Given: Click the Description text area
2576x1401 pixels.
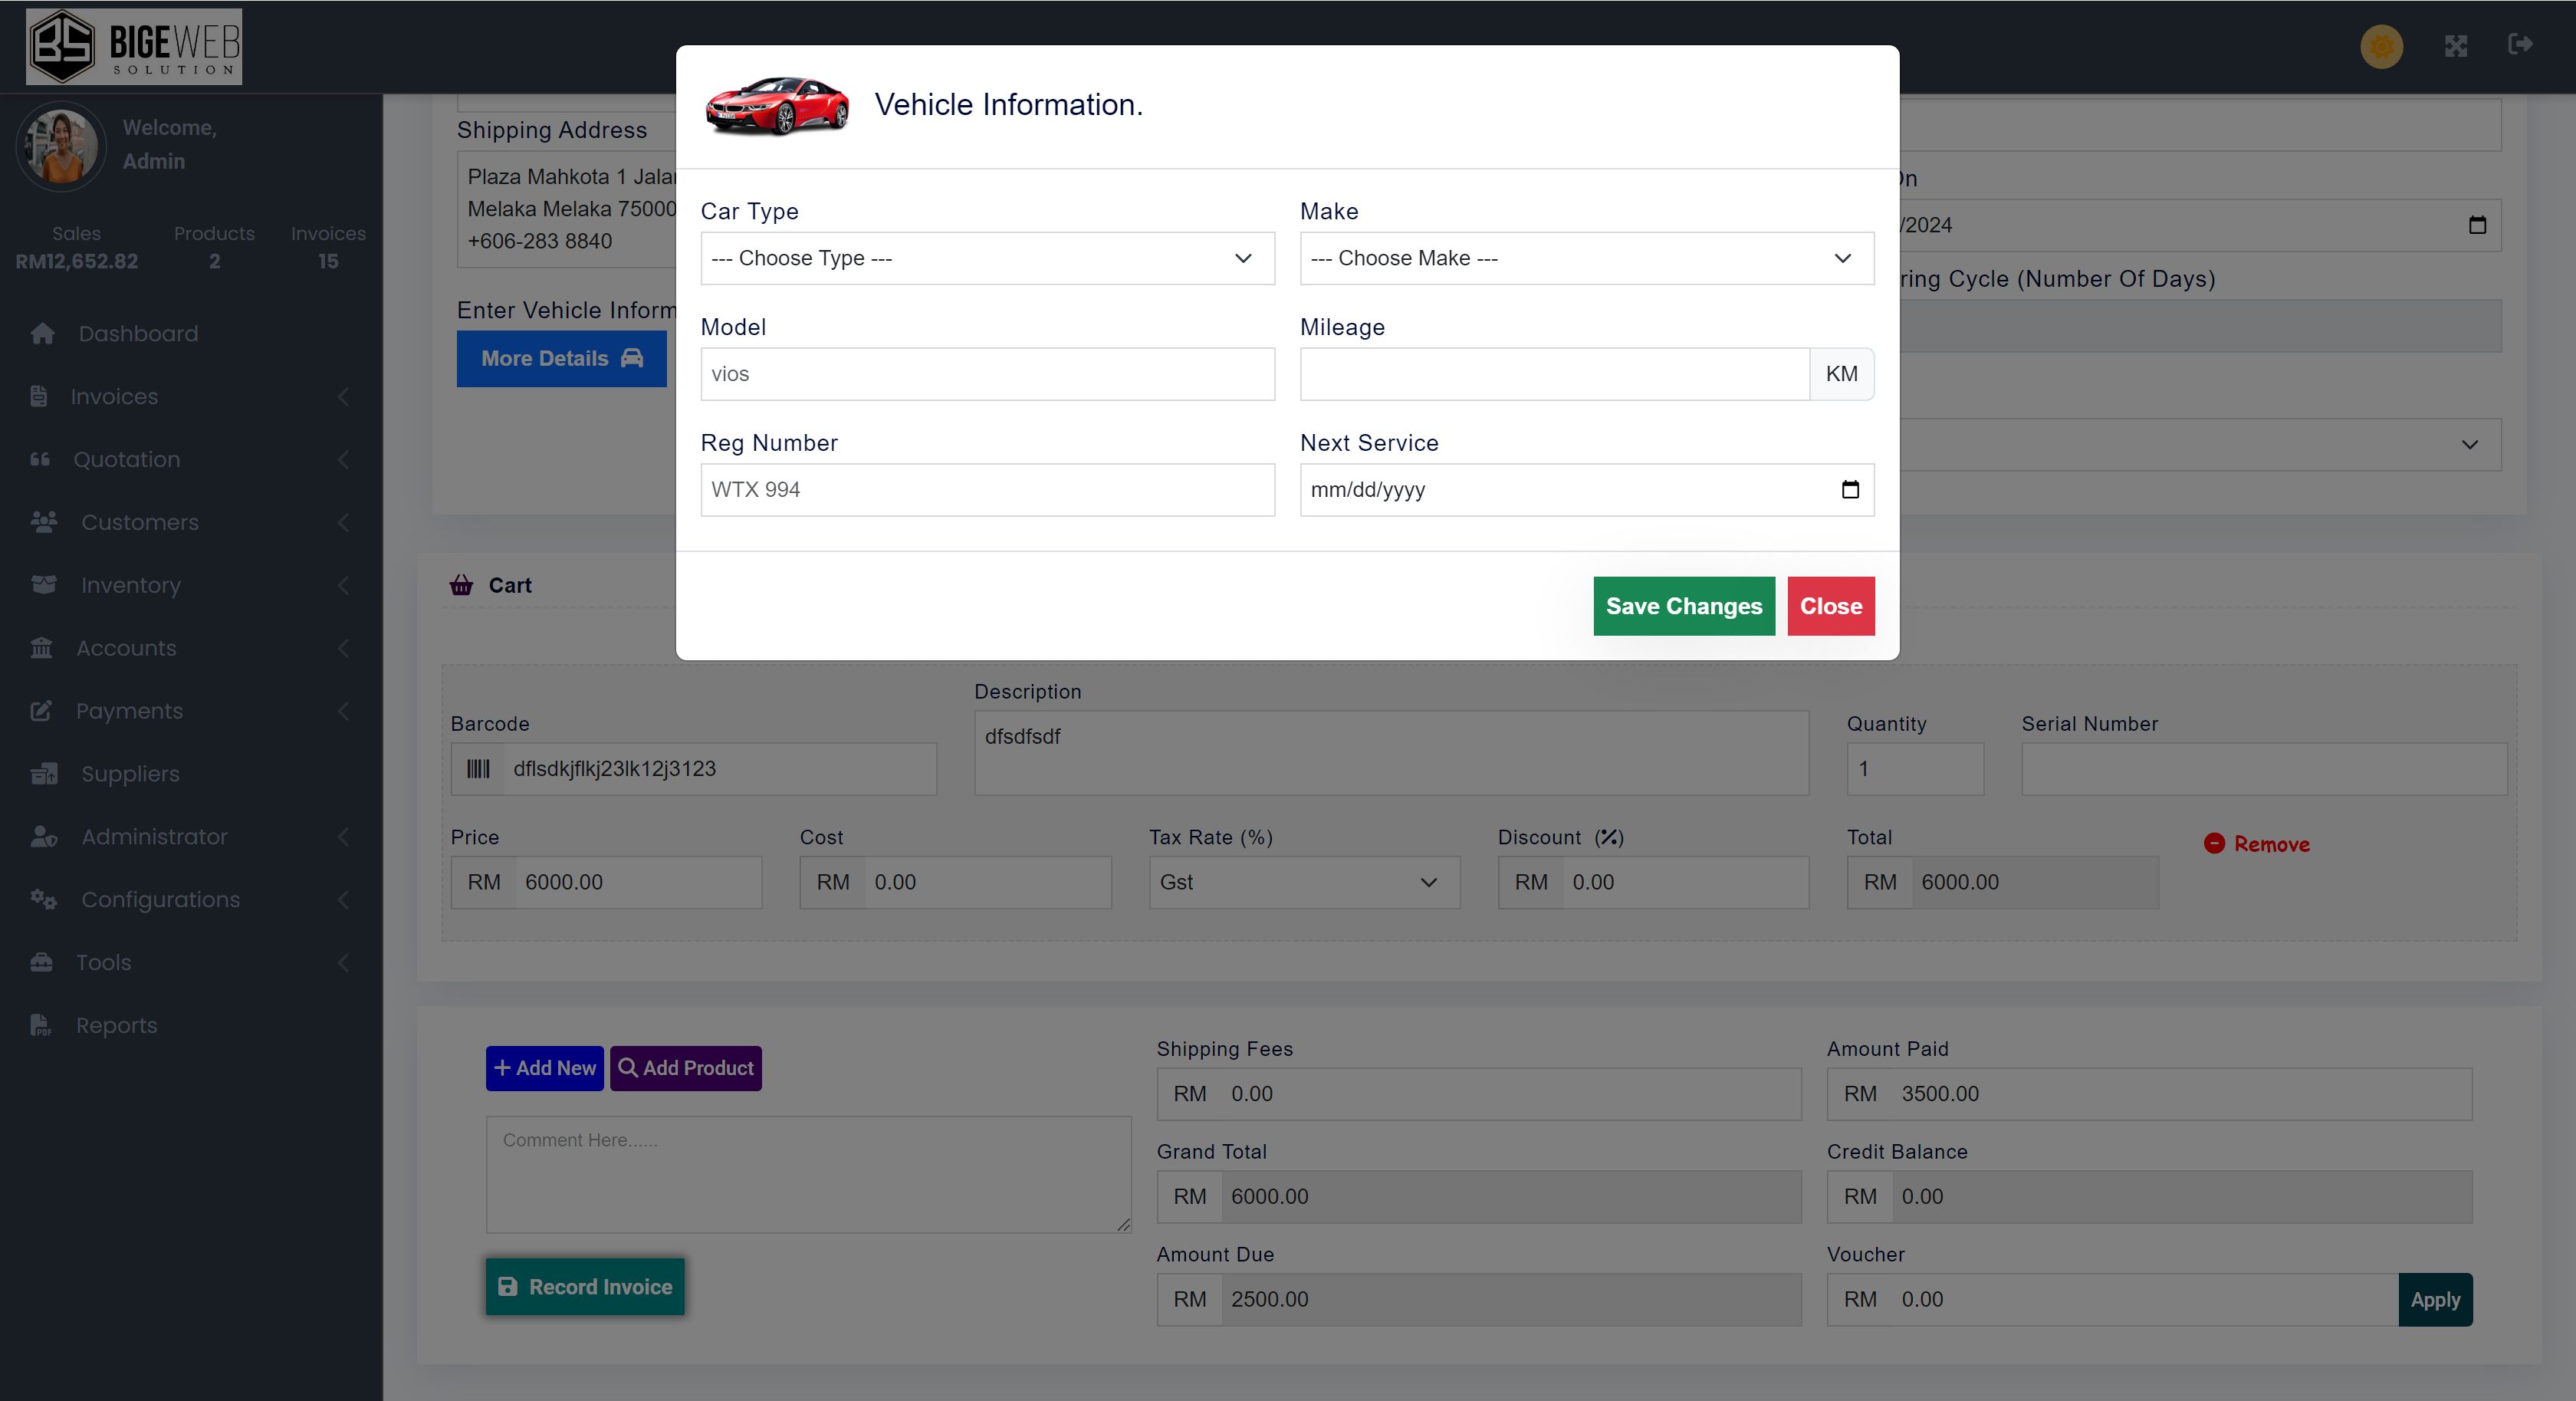Looking at the screenshot, I should pos(1391,753).
